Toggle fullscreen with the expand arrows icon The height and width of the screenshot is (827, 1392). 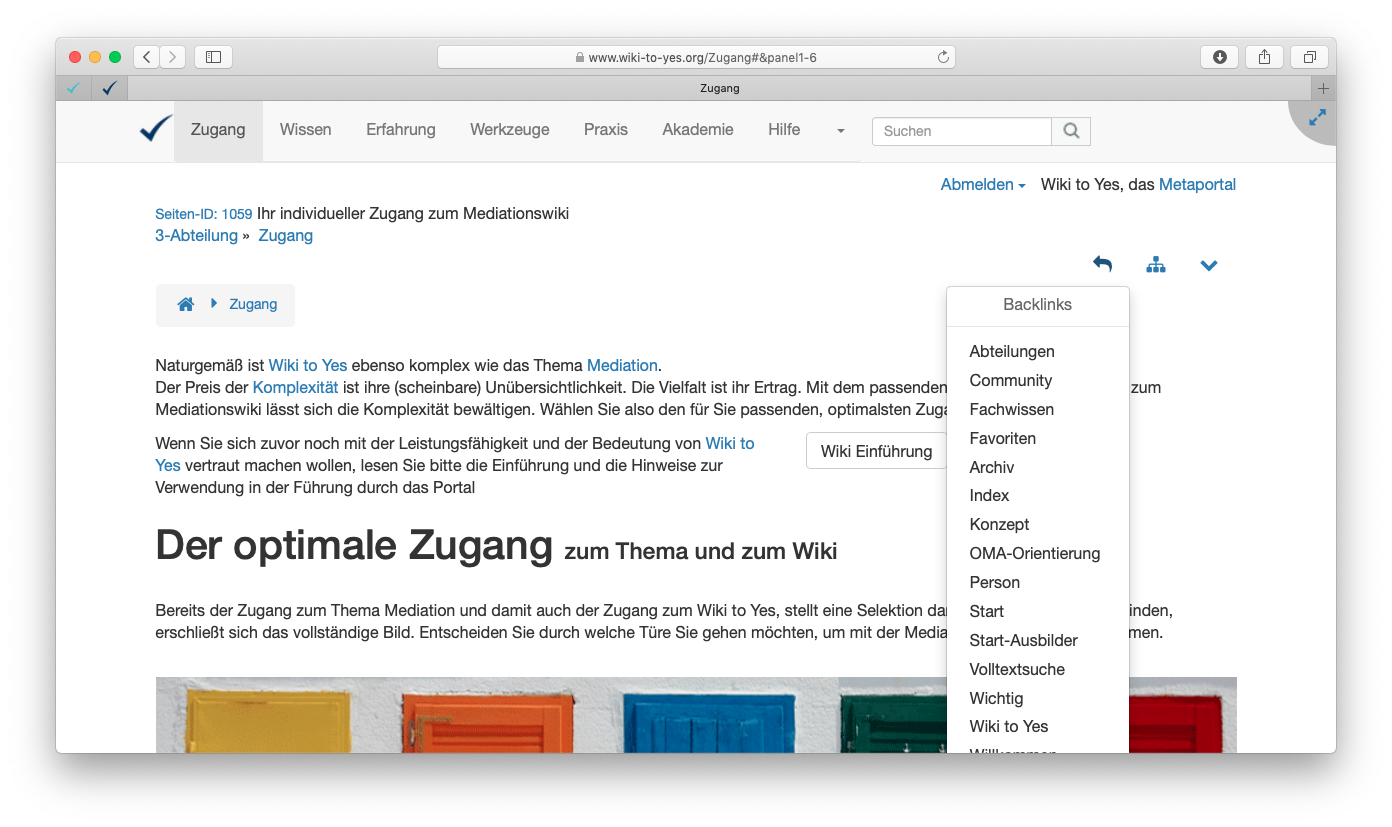pyautogui.click(x=1317, y=118)
